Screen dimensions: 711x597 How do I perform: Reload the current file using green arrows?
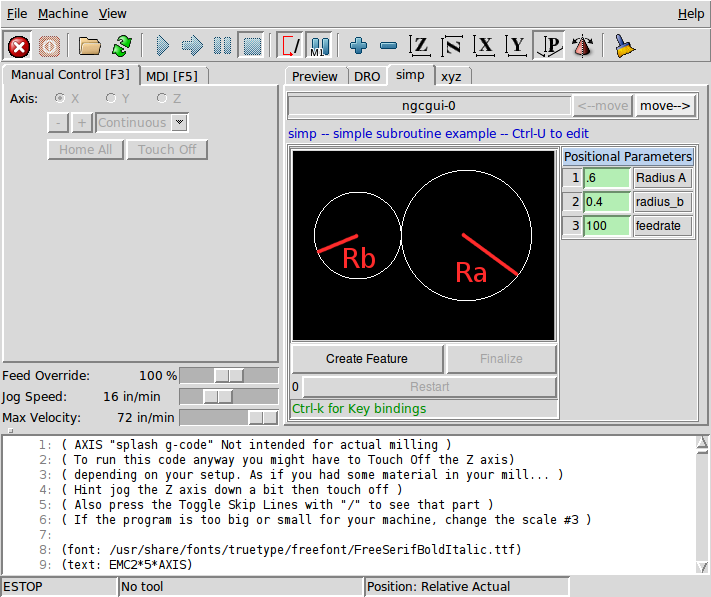coord(122,46)
